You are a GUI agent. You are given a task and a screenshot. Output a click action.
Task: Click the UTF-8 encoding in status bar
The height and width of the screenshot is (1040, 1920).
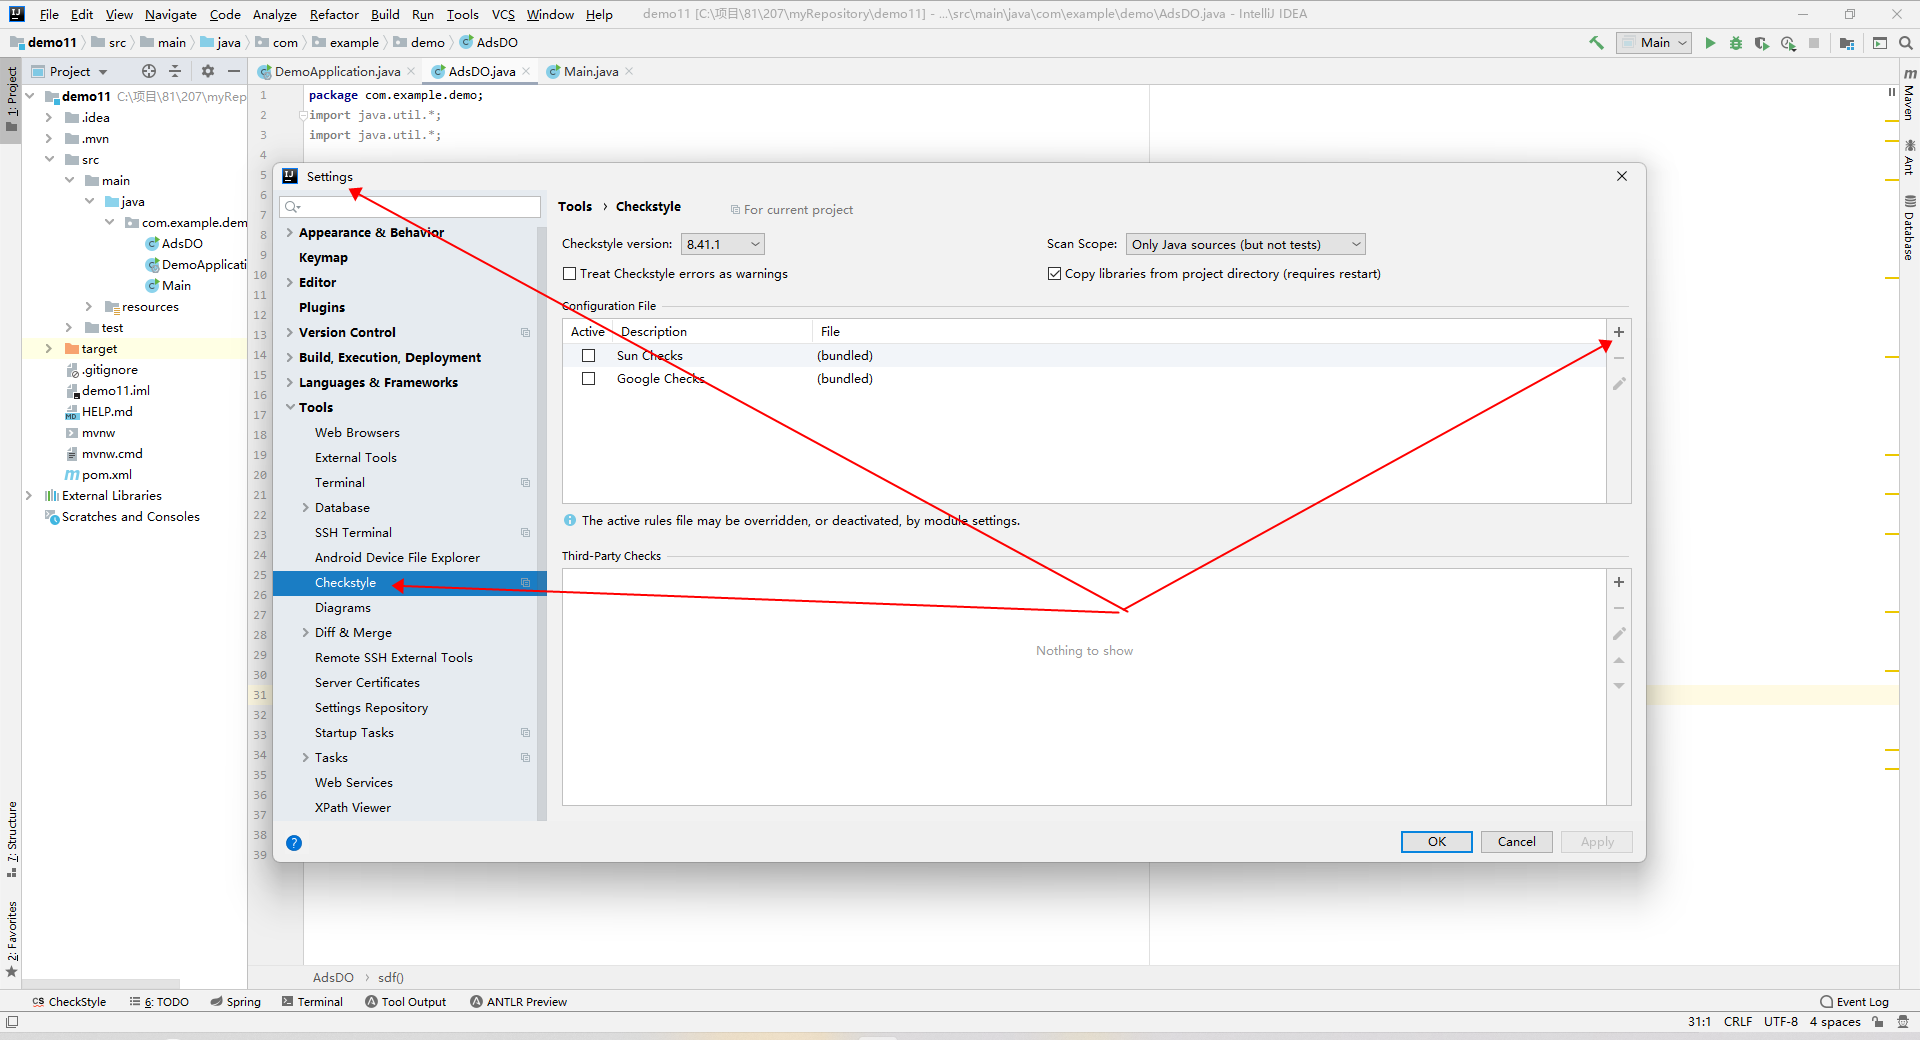pos(1781,1022)
